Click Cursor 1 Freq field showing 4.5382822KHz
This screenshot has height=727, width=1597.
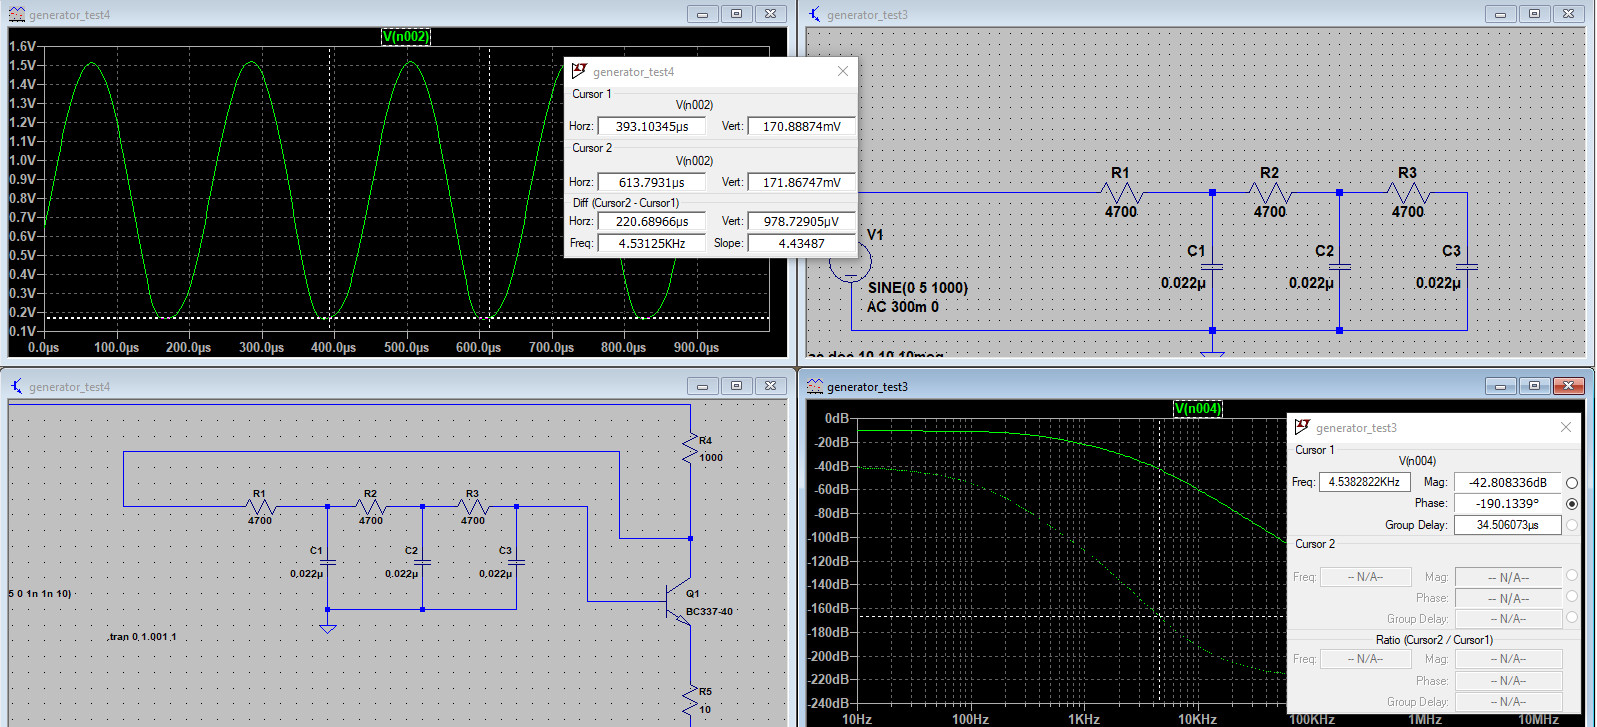click(1364, 482)
